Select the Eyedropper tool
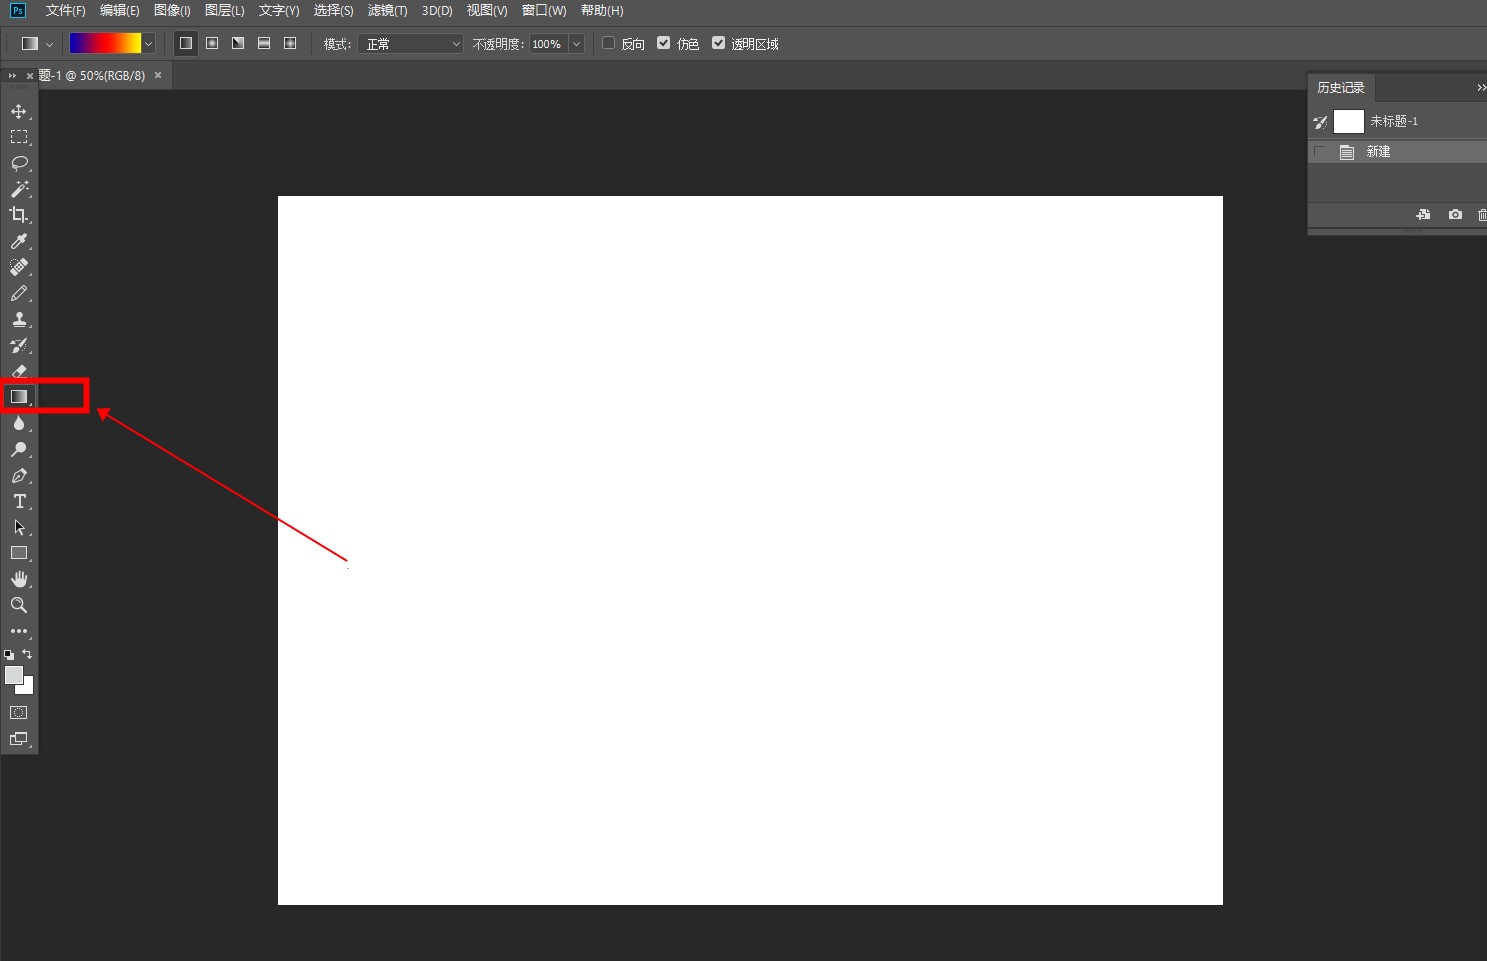This screenshot has height=961, width=1487. click(x=19, y=242)
